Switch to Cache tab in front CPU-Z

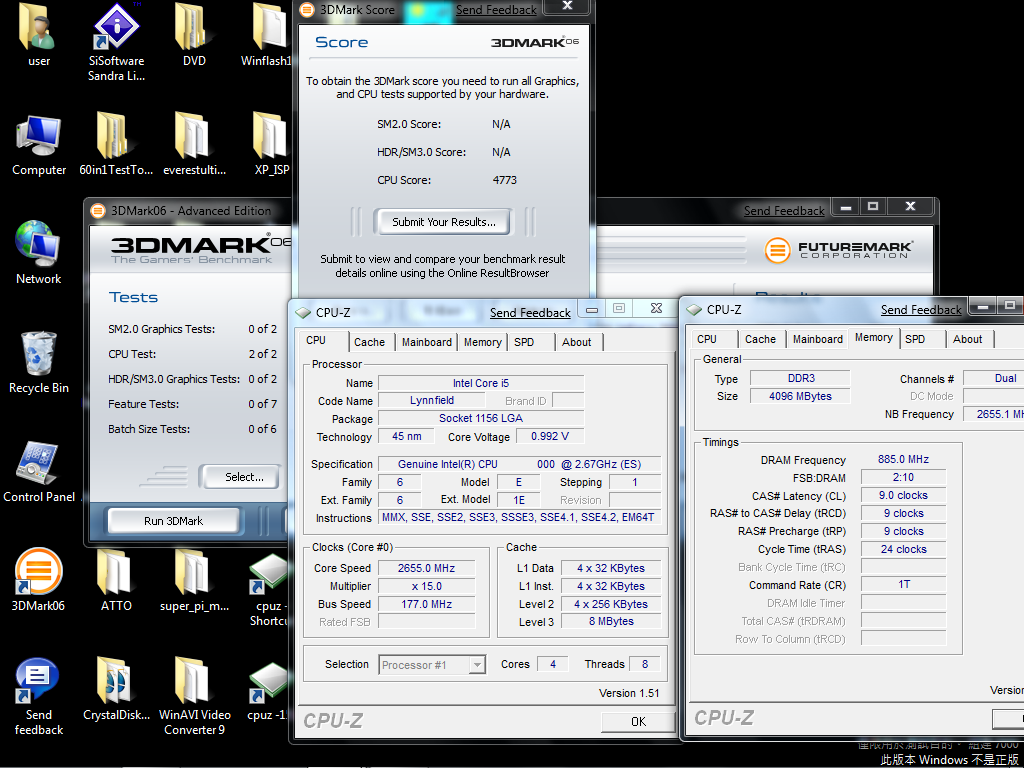click(370, 342)
